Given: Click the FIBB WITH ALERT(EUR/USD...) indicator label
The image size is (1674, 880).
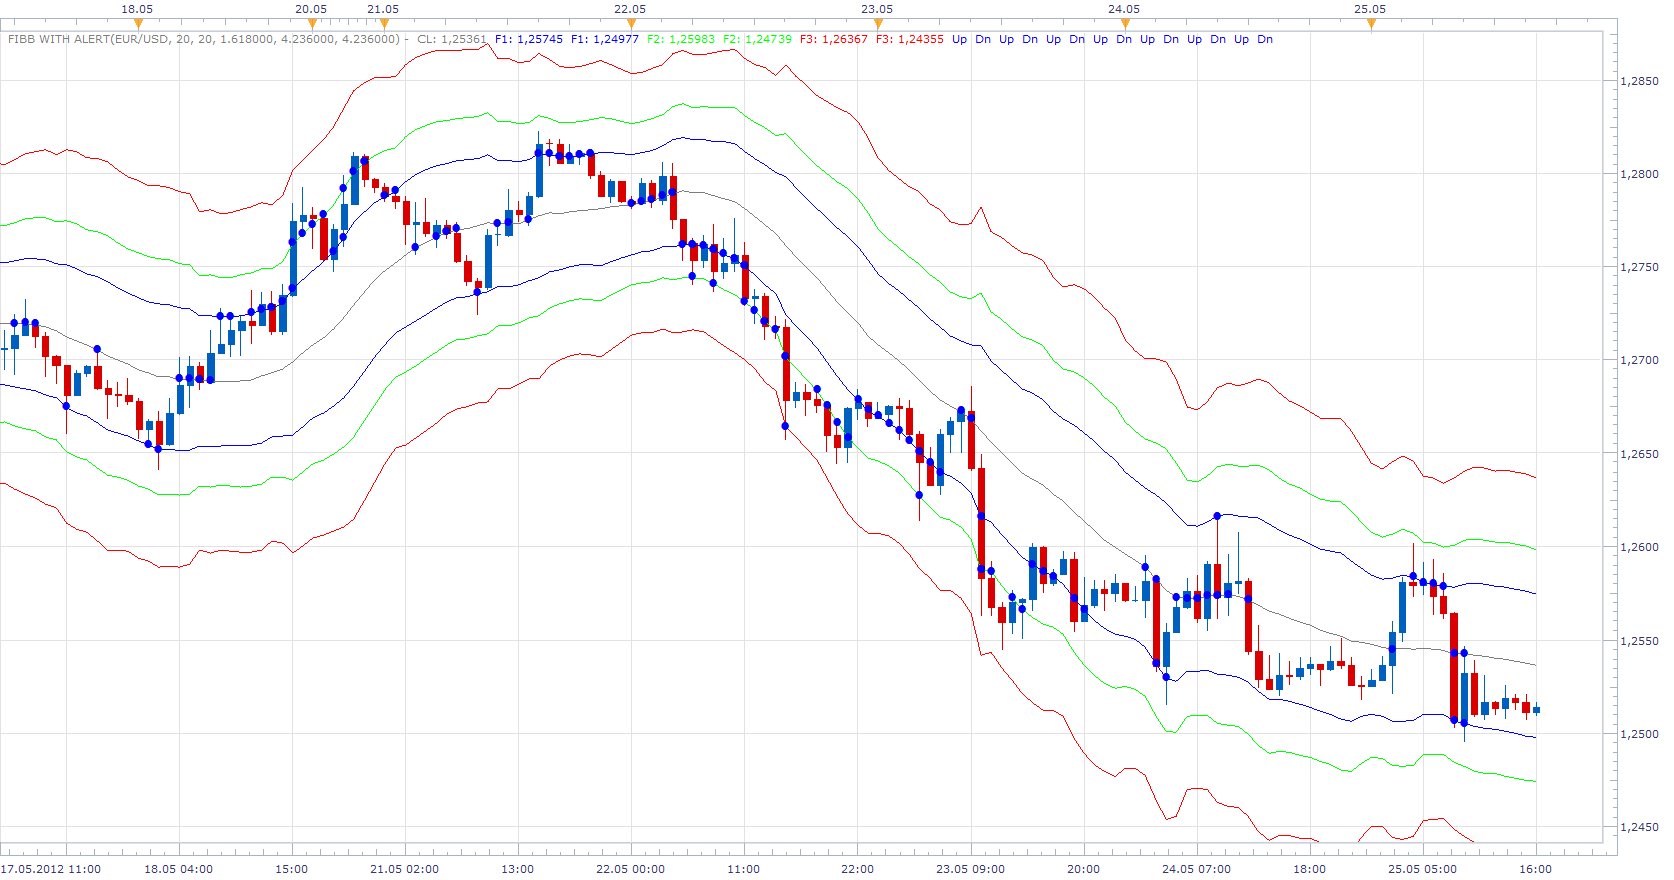Looking at the screenshot, I should coord(204,39).
